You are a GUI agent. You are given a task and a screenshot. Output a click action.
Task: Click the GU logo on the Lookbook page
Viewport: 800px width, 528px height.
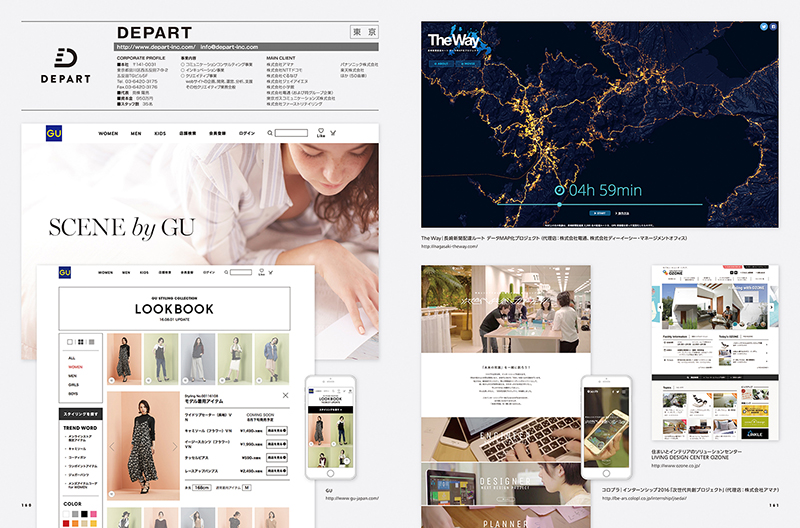point(65,272)
